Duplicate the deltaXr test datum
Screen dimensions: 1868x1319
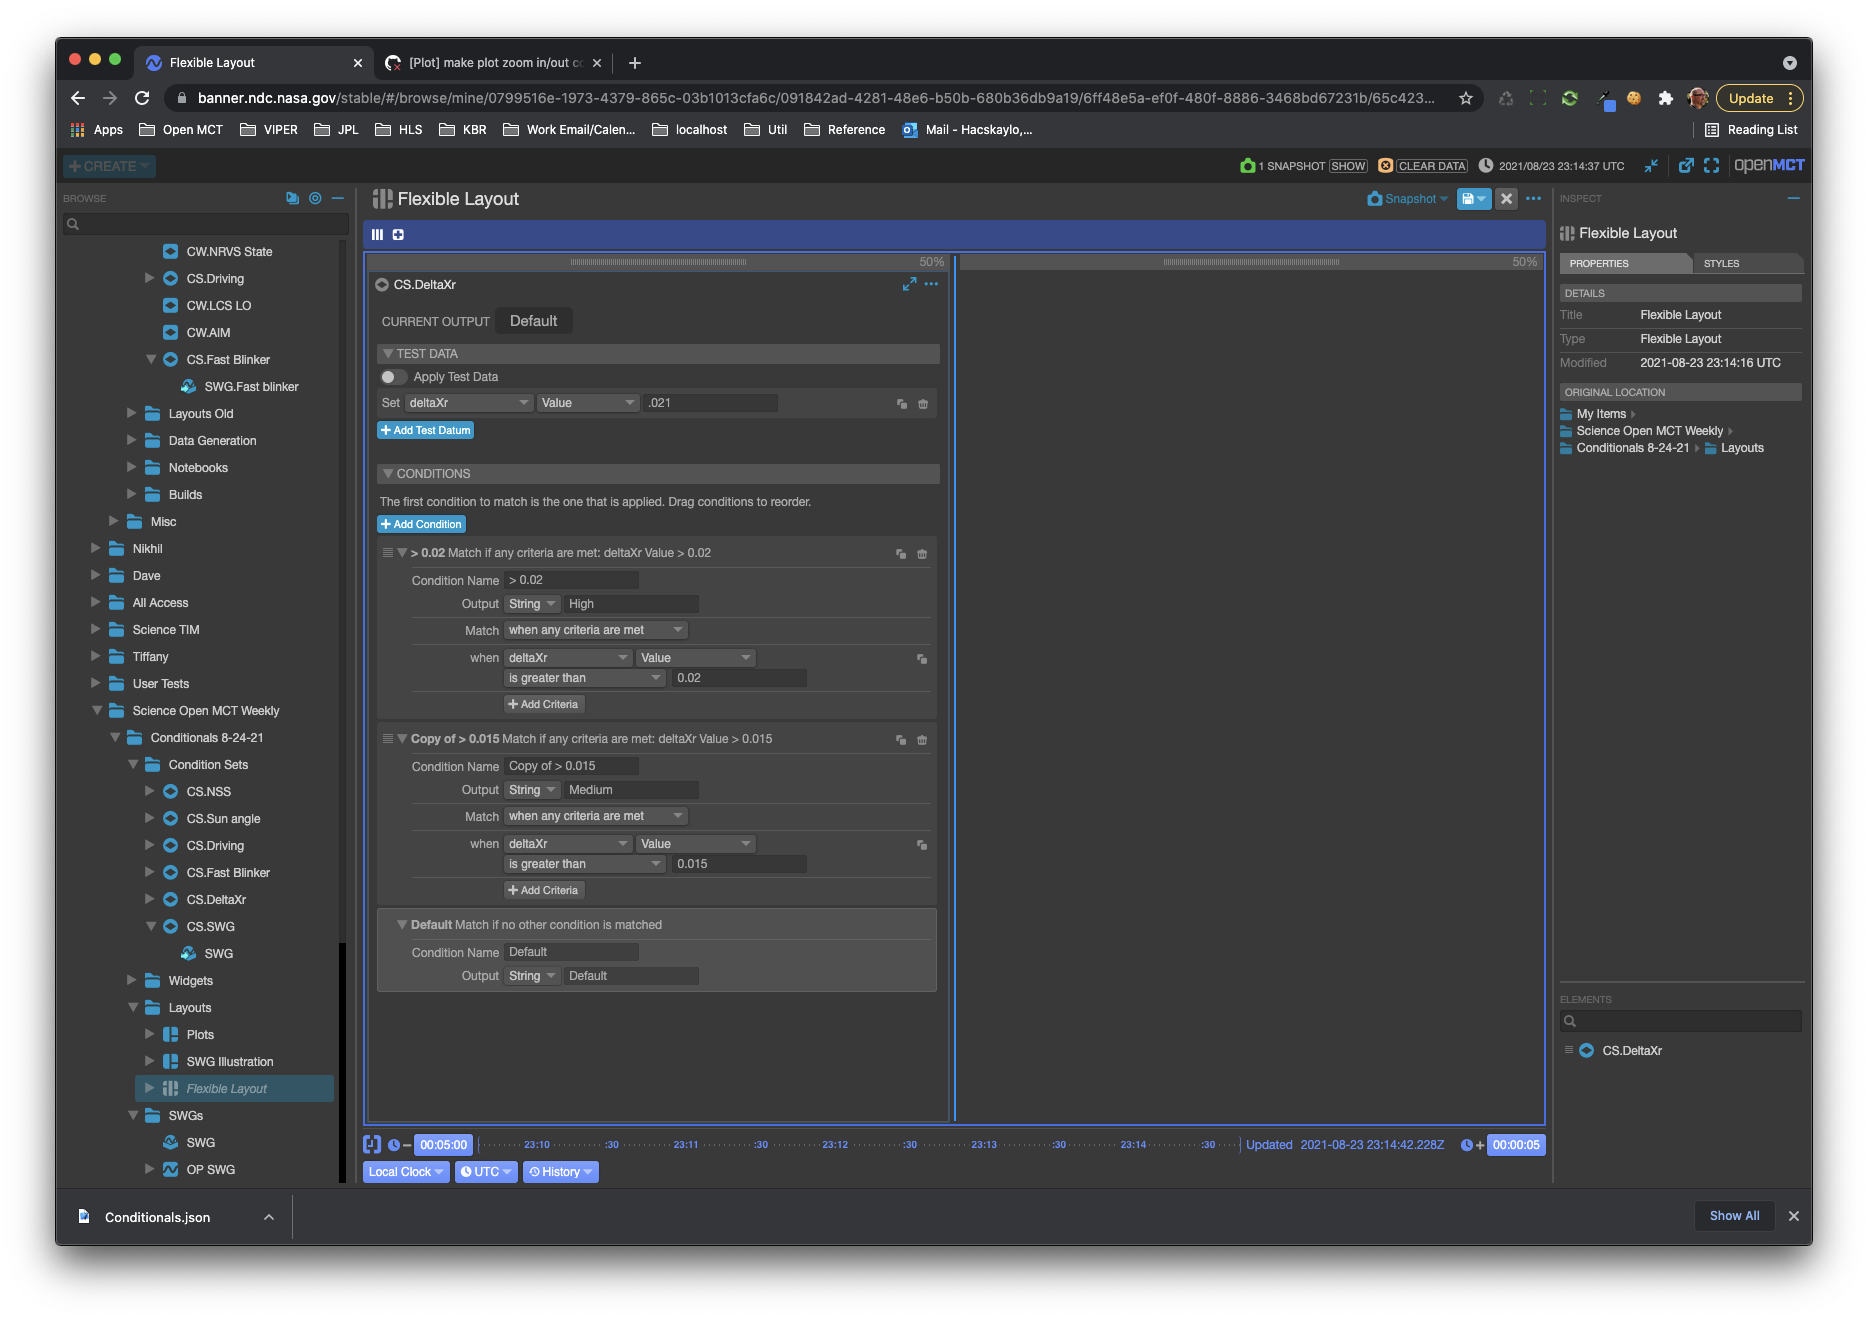tap(901, 402)
